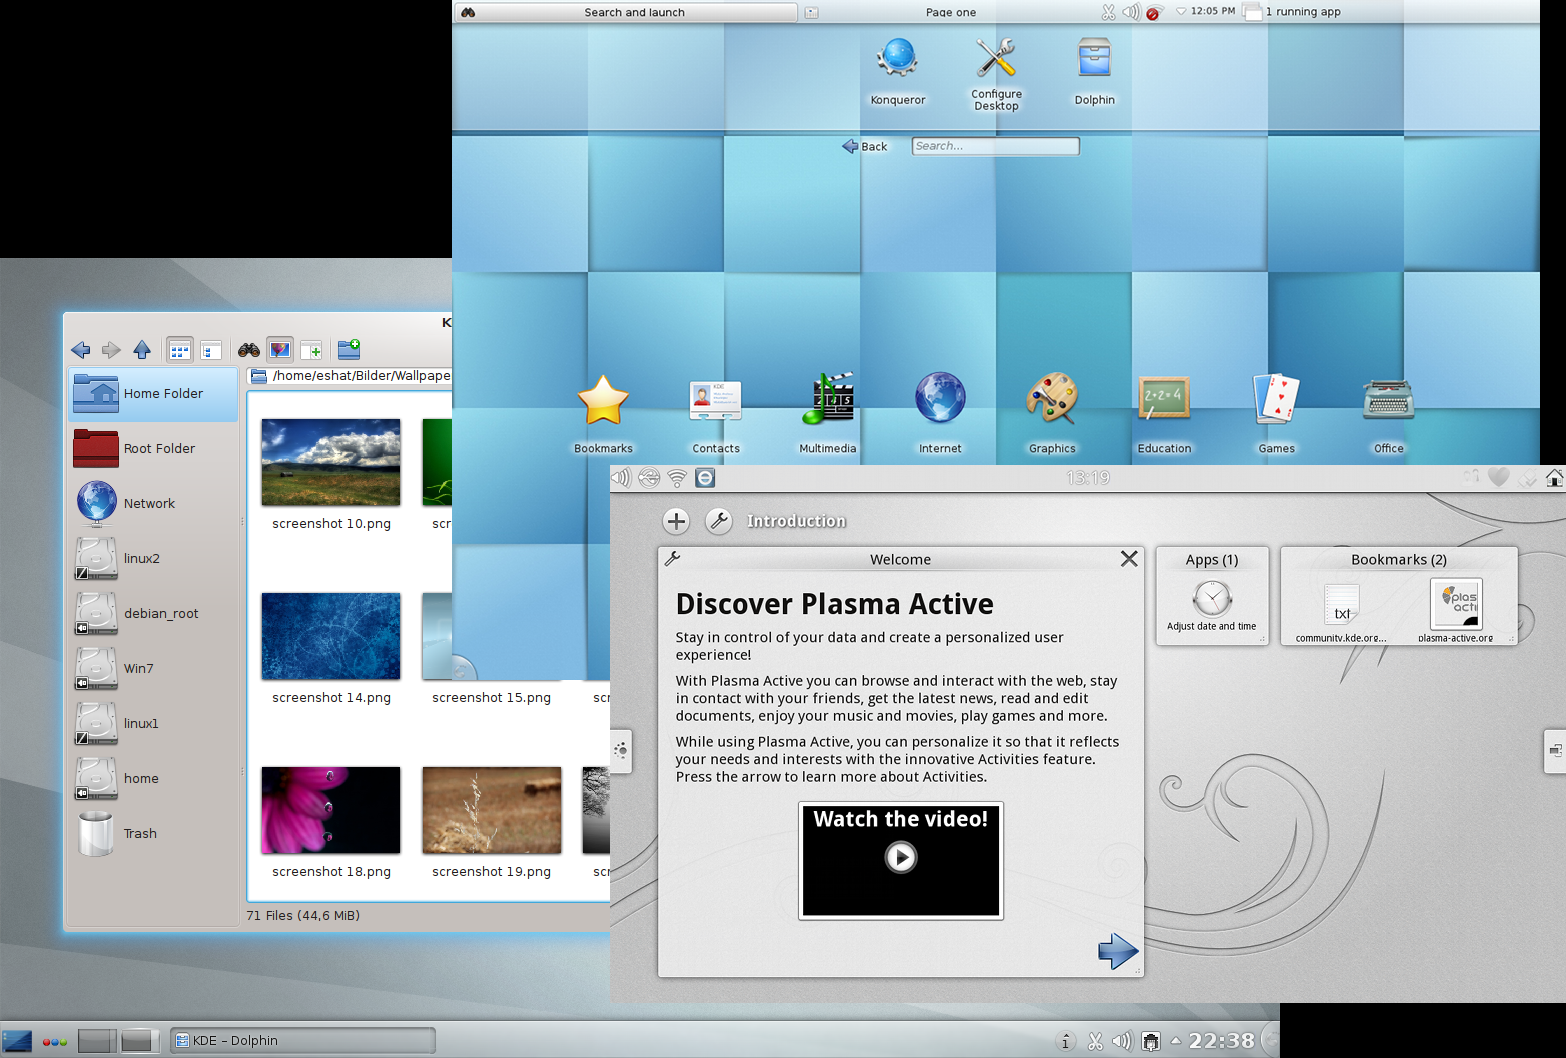Play the 'Watch the video!' clip
The height and width of the screenshot is (1058, 1566).
point(900,858)
